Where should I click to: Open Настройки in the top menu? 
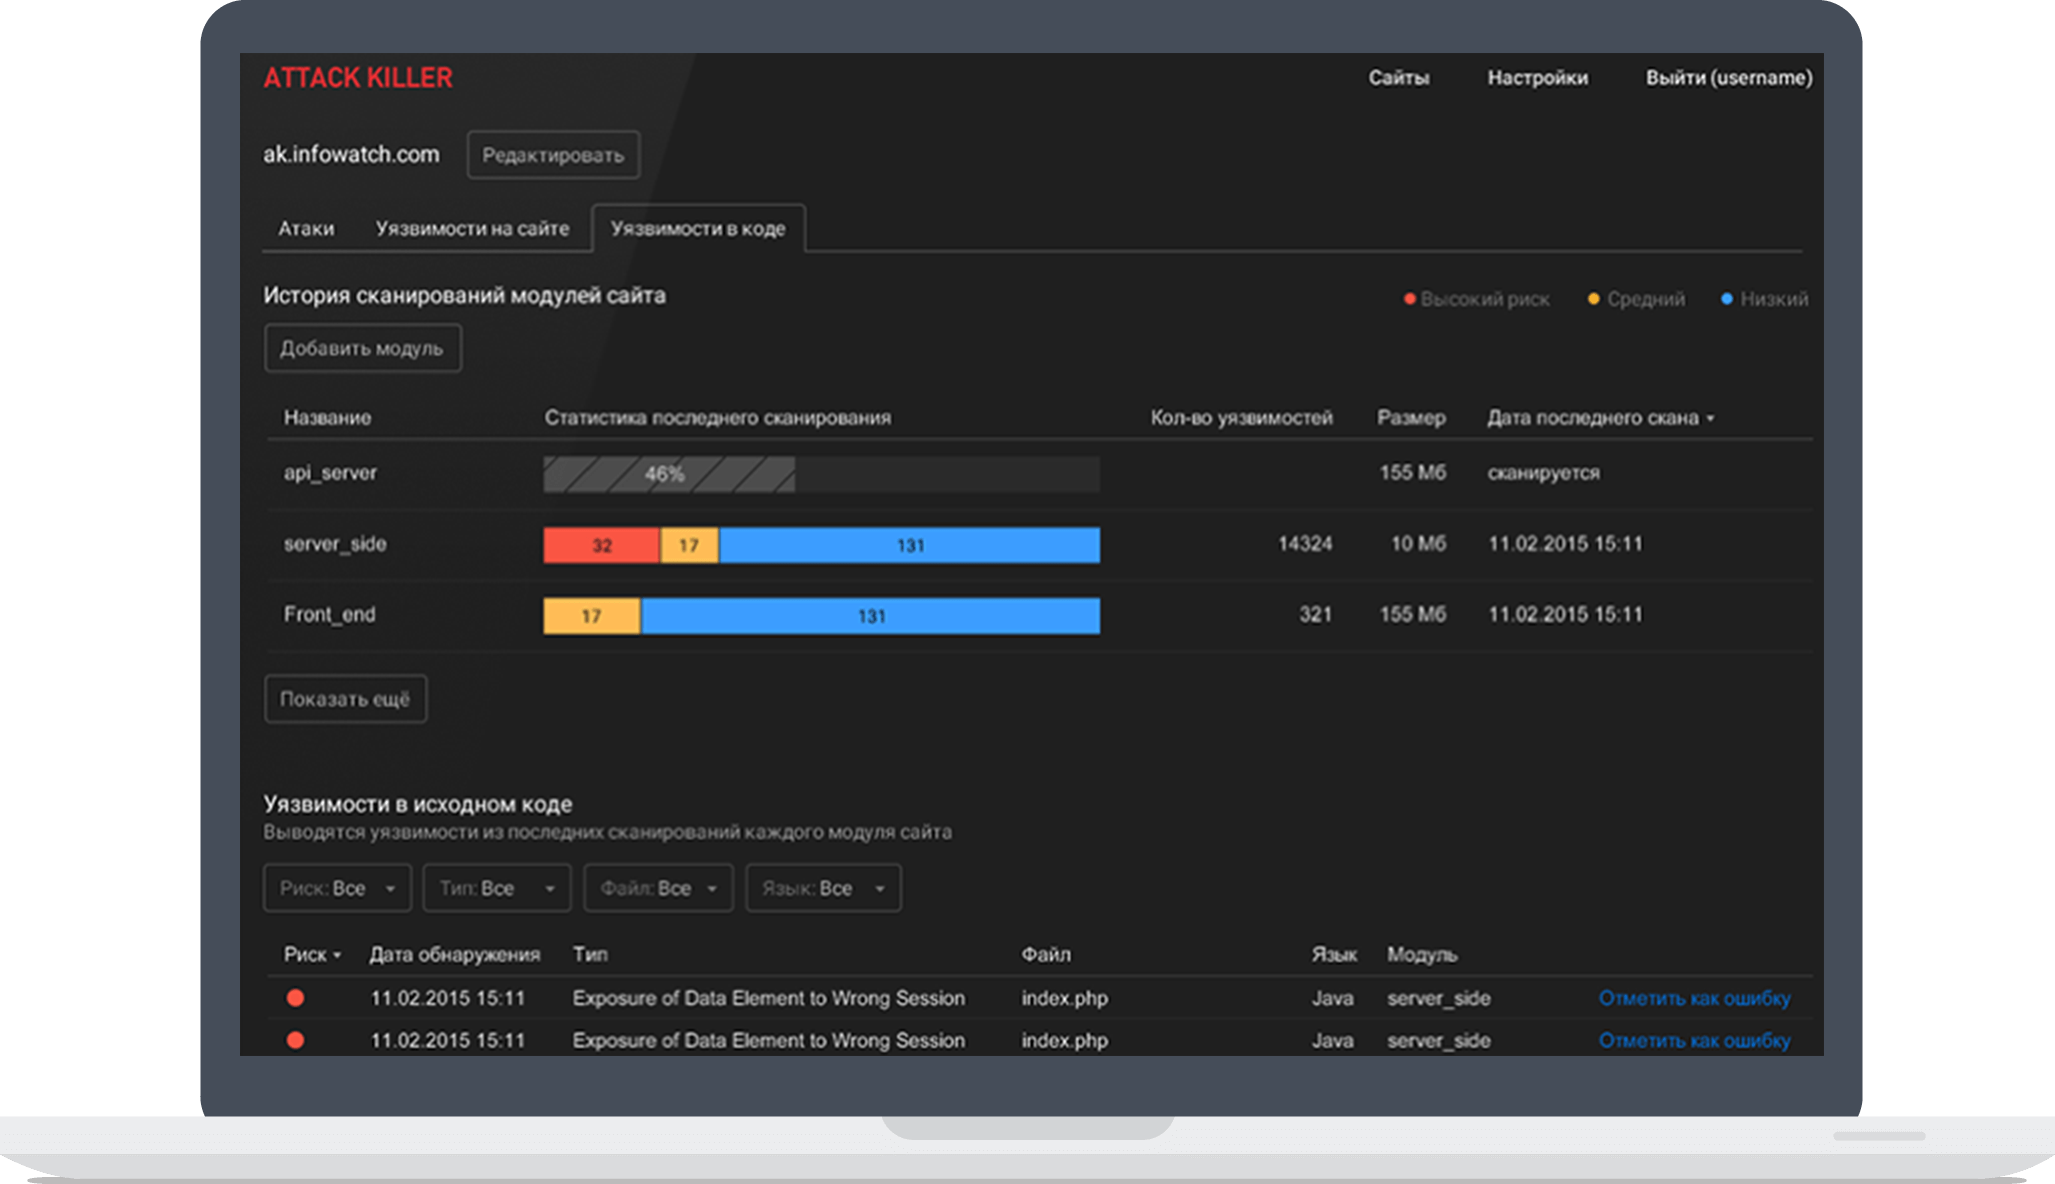click(x=1537, y=78)
